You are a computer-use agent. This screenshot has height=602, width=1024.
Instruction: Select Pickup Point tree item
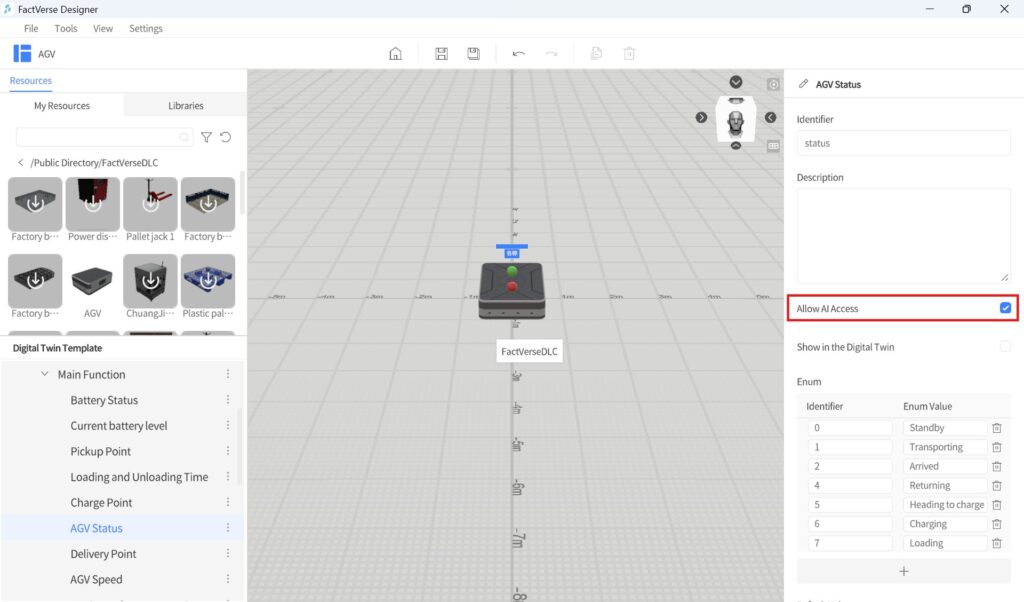pos(101,451)
